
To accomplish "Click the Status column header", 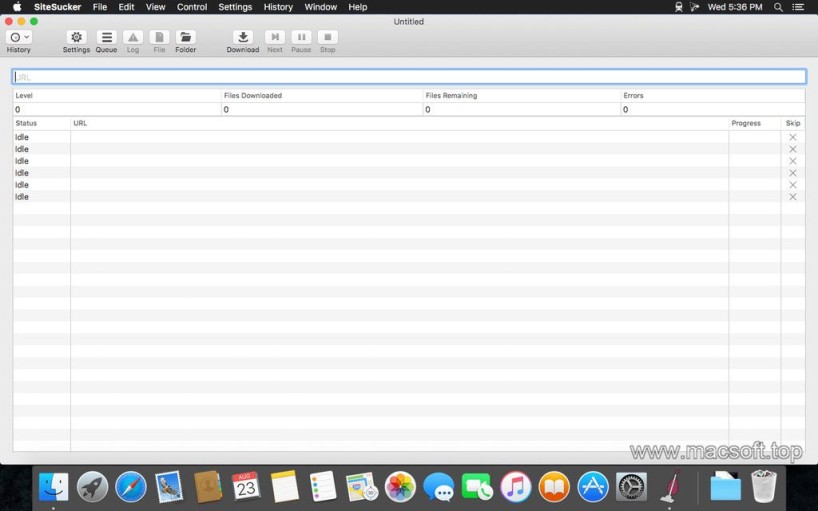I will [27, 123].
